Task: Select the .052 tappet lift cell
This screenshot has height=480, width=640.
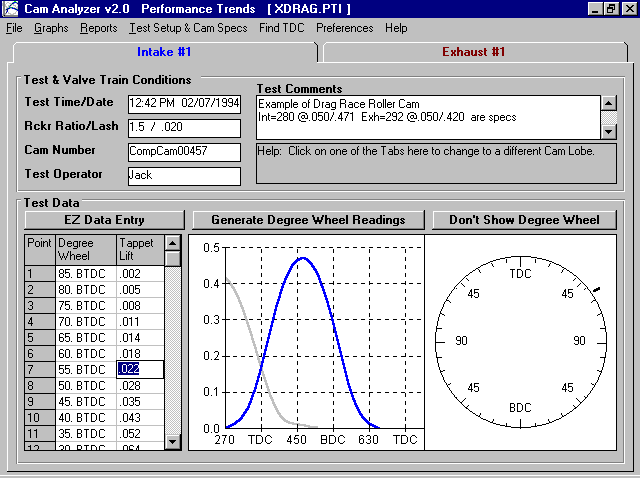Action: (140, 433)
